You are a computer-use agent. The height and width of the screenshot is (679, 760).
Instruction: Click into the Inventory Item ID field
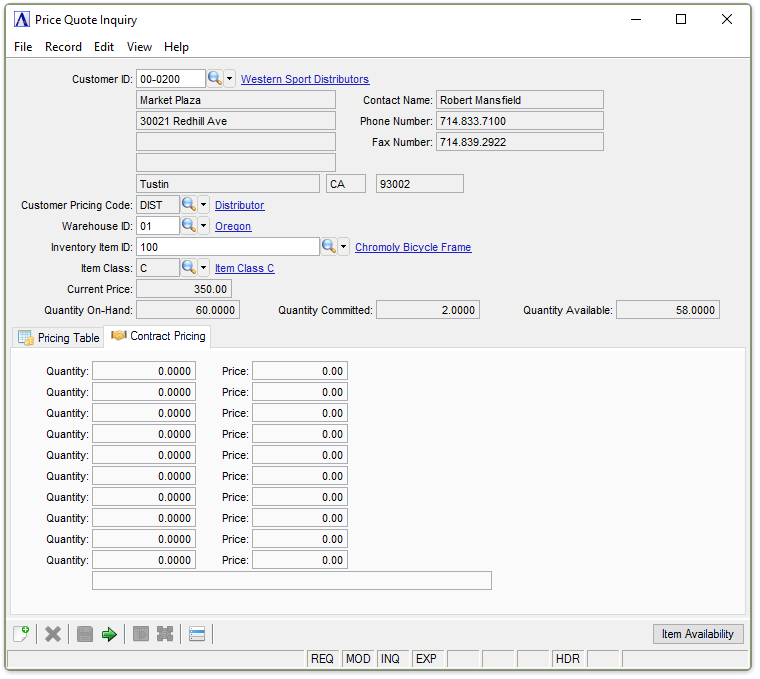pyautogui.click(x=227, y=247)
